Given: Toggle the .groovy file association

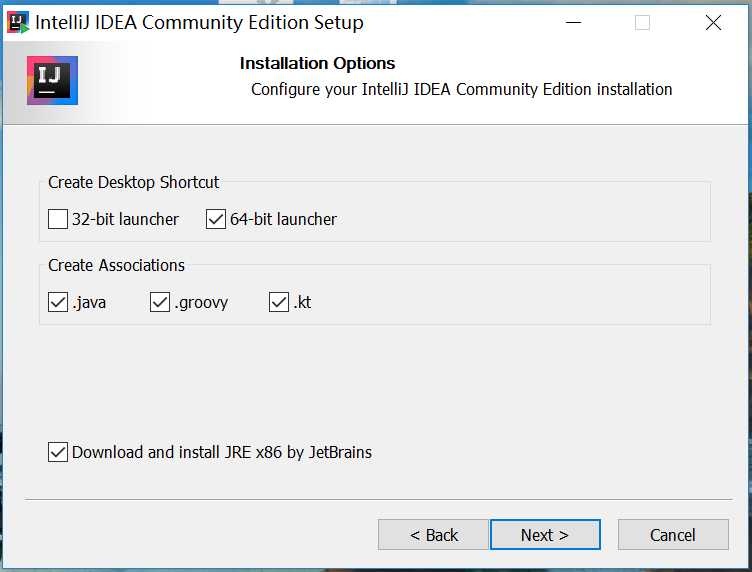Looking at the screenshot, I should 160,302.
